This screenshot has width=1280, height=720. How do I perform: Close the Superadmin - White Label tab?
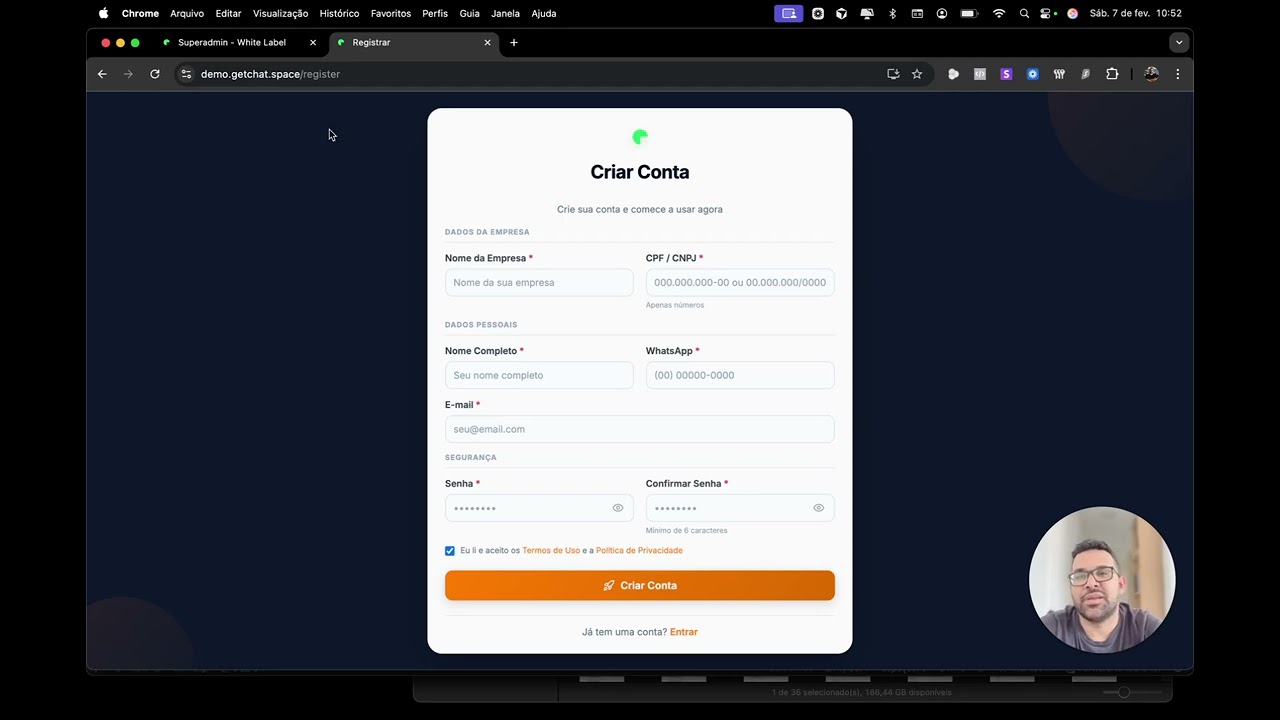(313, 43)
